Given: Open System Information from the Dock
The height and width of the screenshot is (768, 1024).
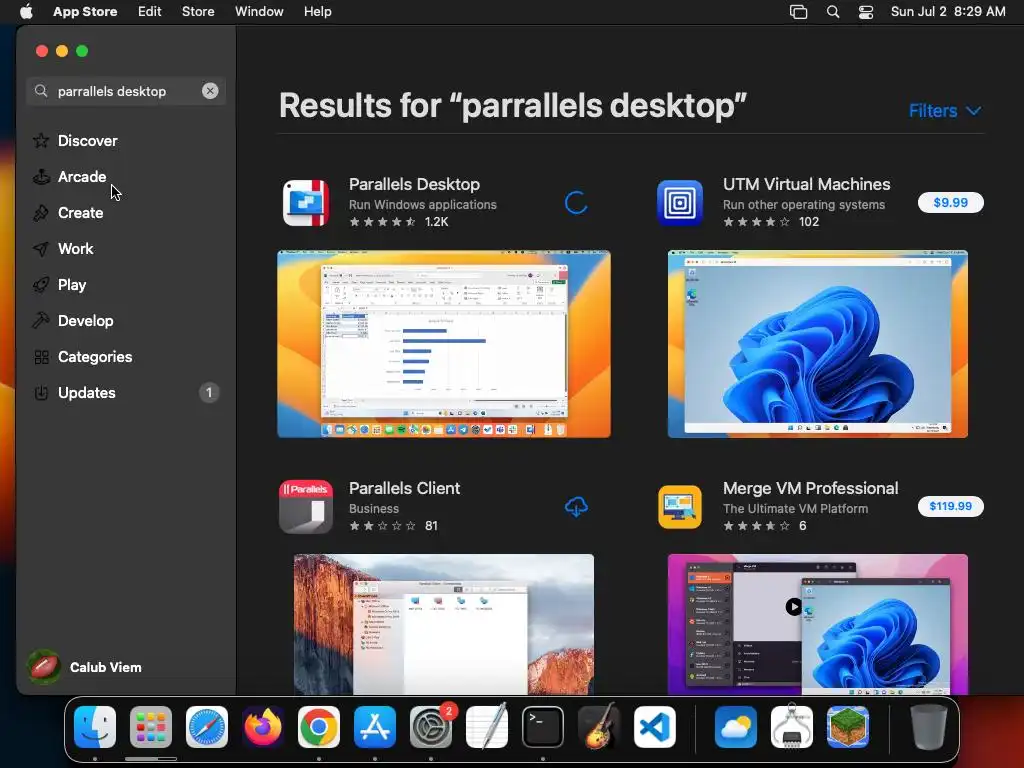Looking at the screenshot, I should pos(792,727).
